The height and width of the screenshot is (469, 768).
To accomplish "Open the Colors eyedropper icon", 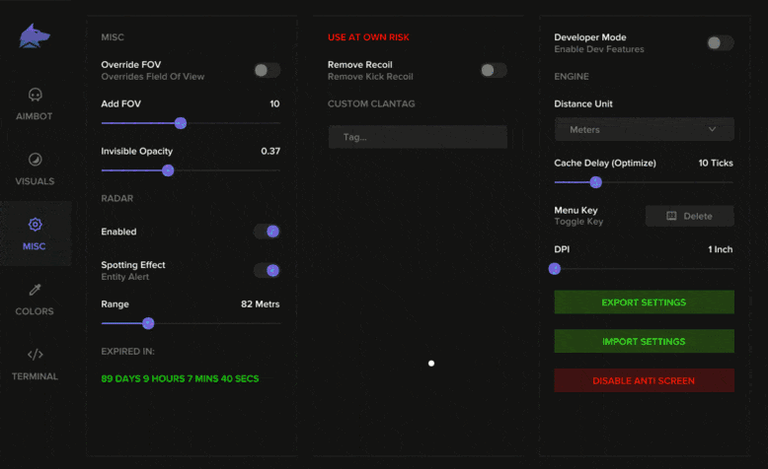I will (35, 290).
